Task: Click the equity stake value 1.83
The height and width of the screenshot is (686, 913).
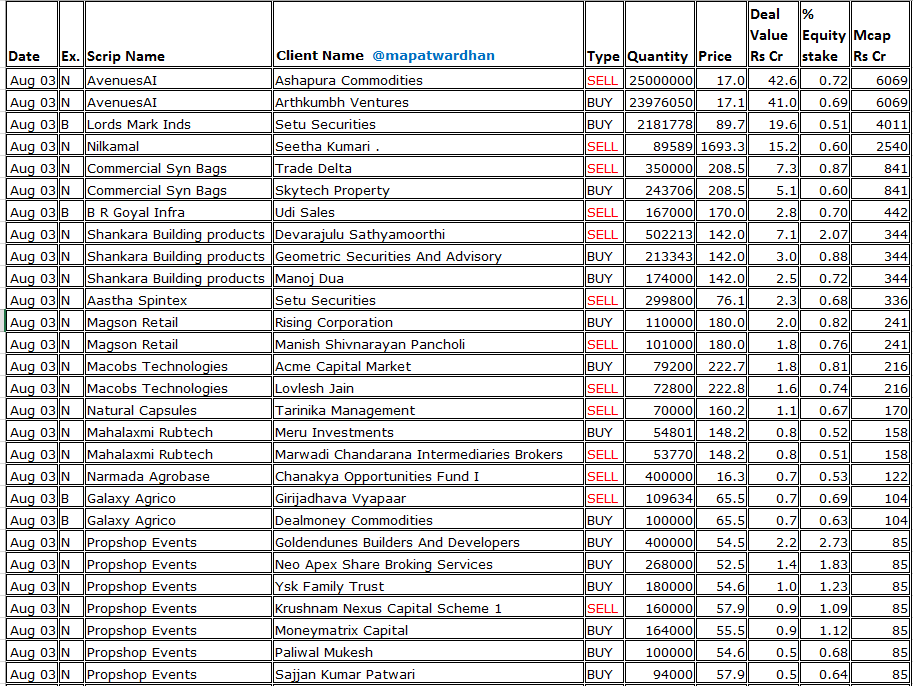Action: pyautogui.click(x=833, y=564)
